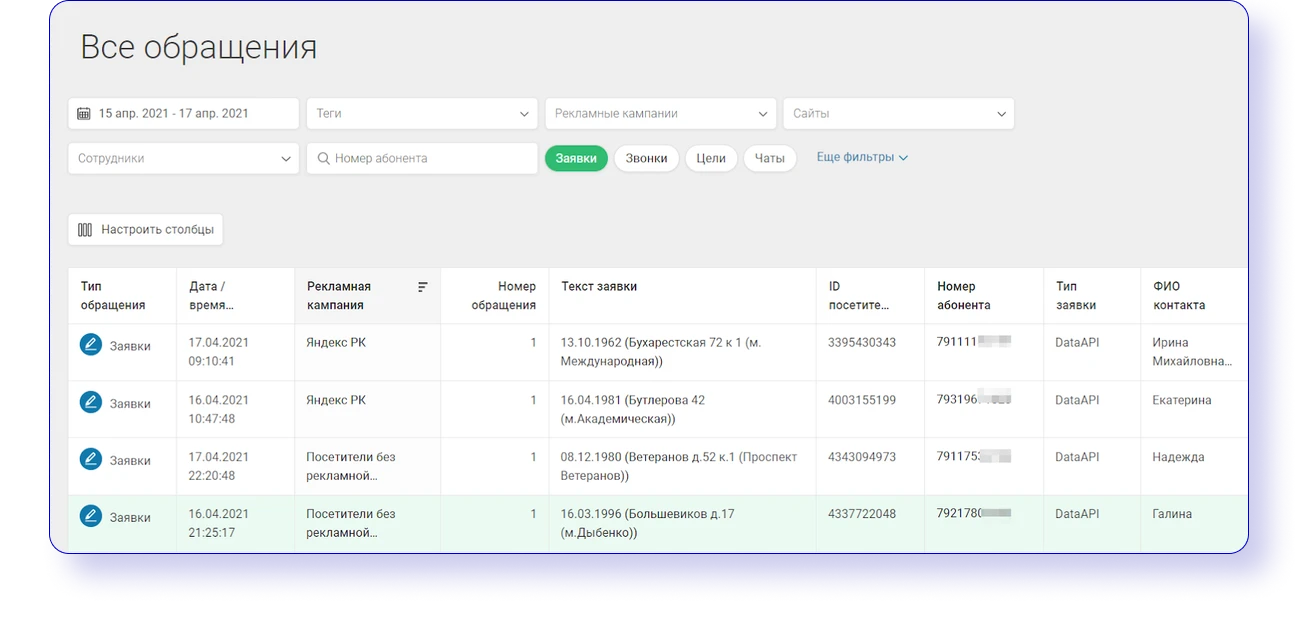The width and height of the screenshot is (1298, 624).
Task: Open the Сотрудники dropdown
Action: coord(184,158)
